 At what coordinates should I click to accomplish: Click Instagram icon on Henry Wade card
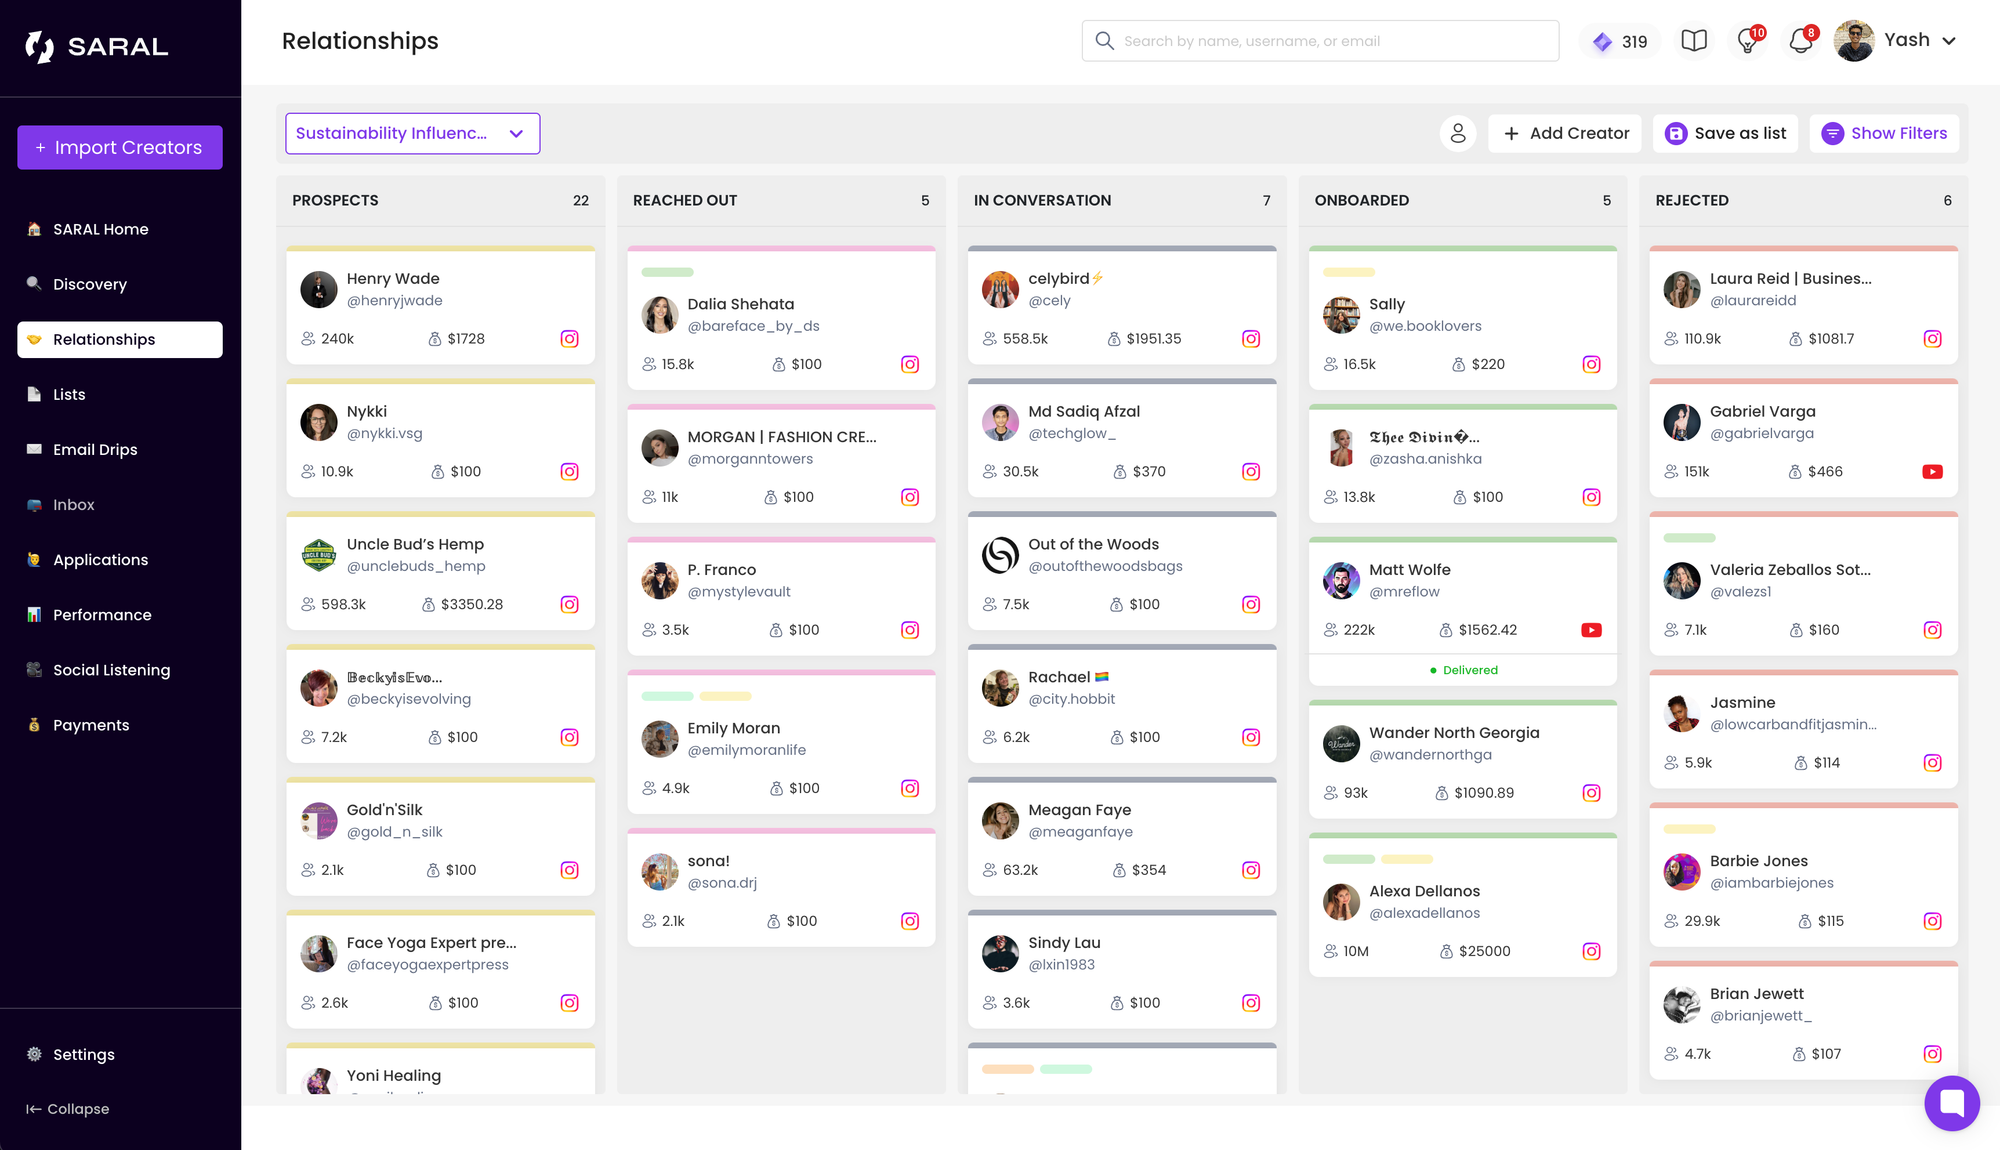point(569,339)
